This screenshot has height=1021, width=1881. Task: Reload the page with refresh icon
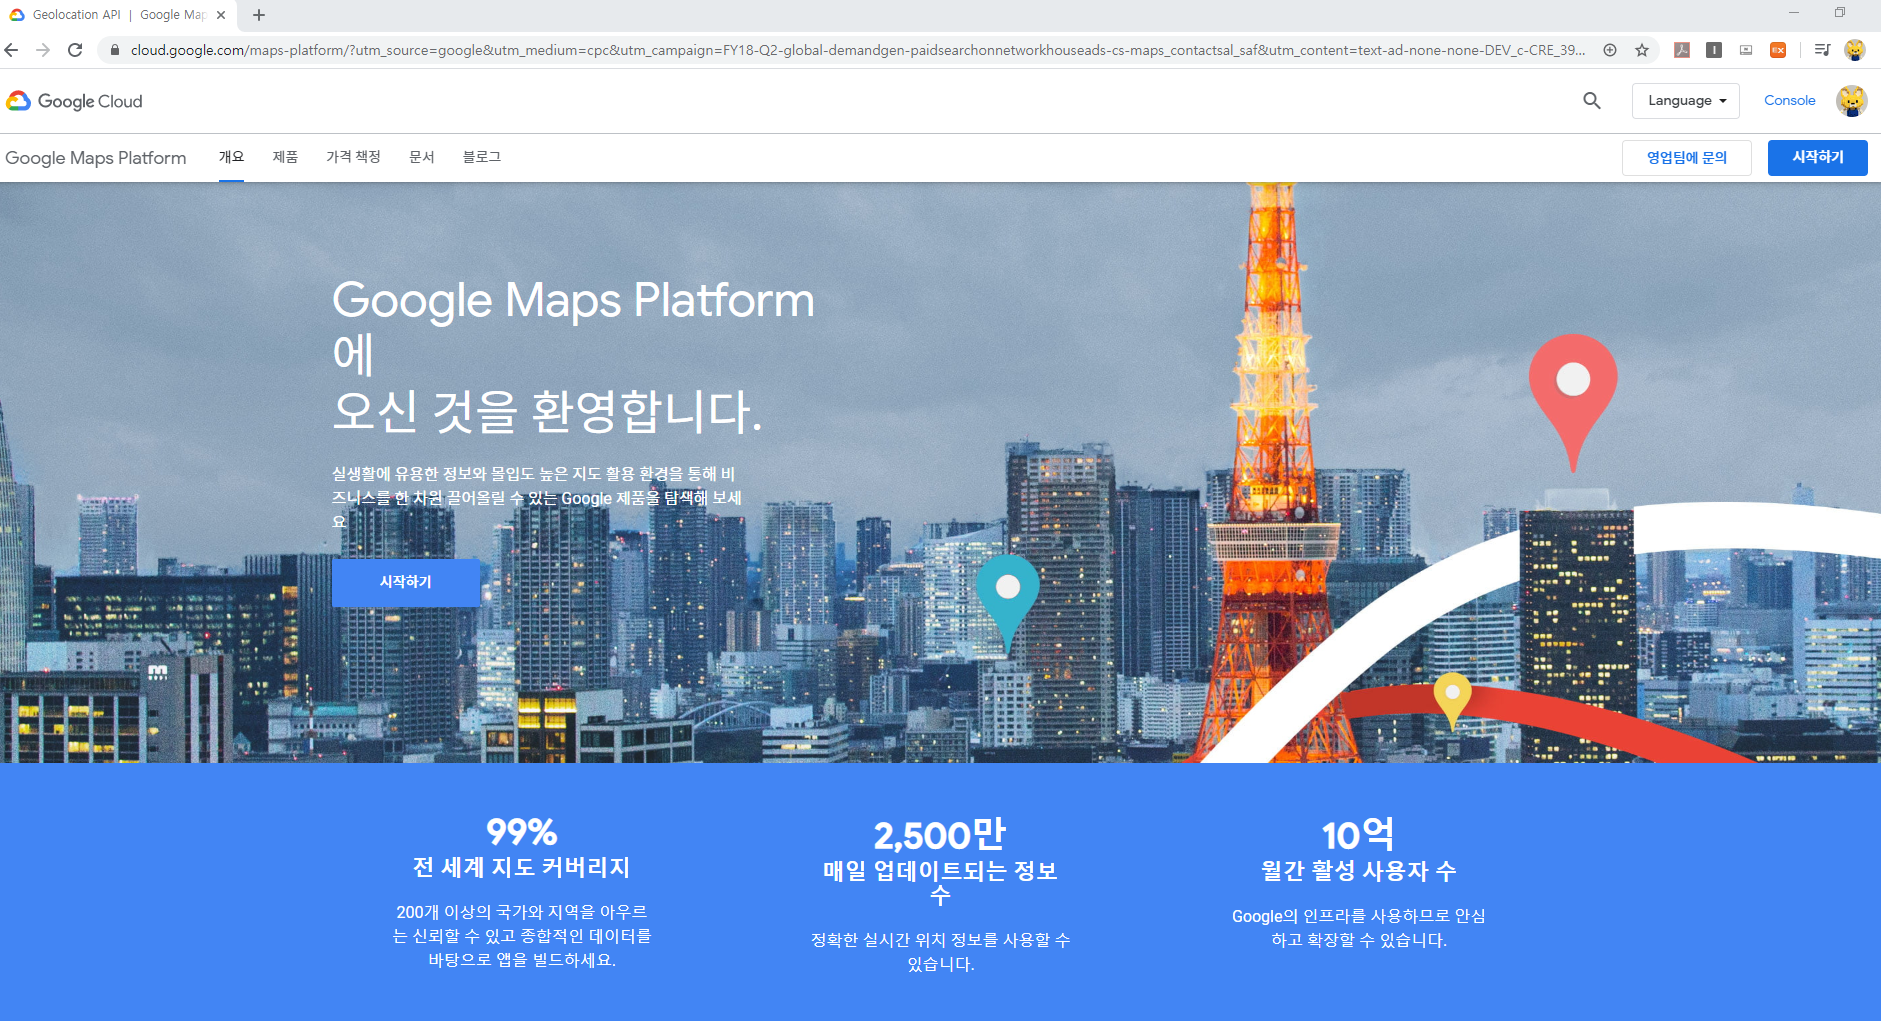point(75,50)
